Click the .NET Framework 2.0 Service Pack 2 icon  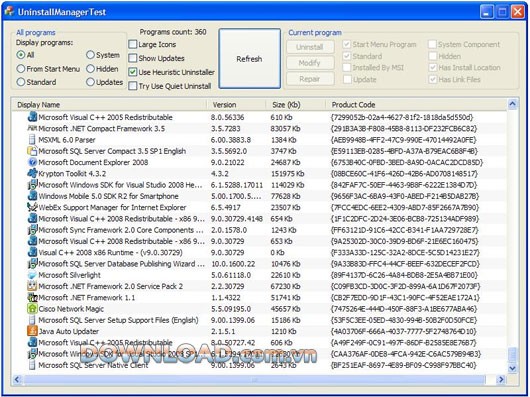32,286
